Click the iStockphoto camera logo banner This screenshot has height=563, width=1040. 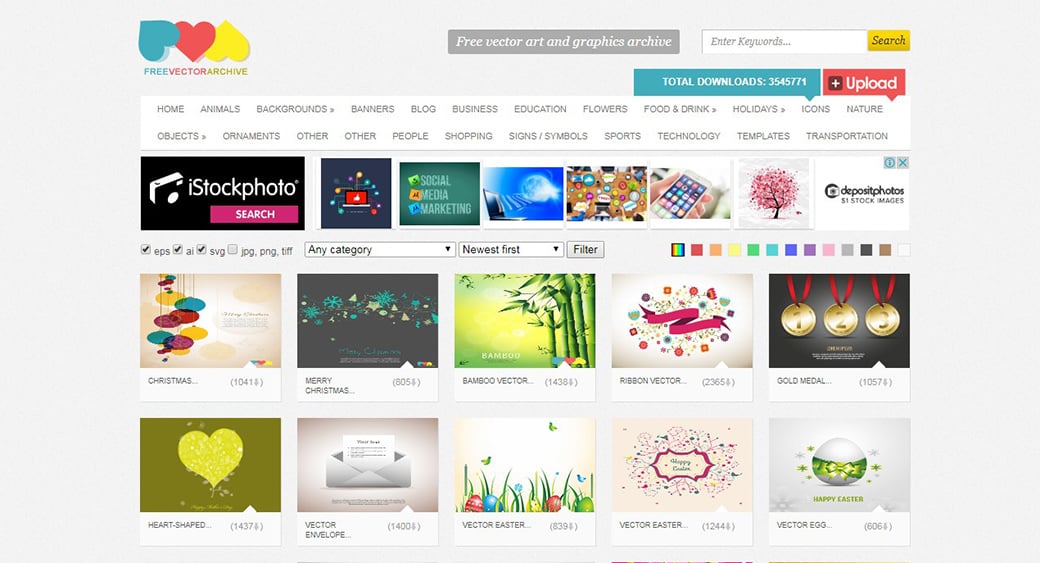coord(223,193)
